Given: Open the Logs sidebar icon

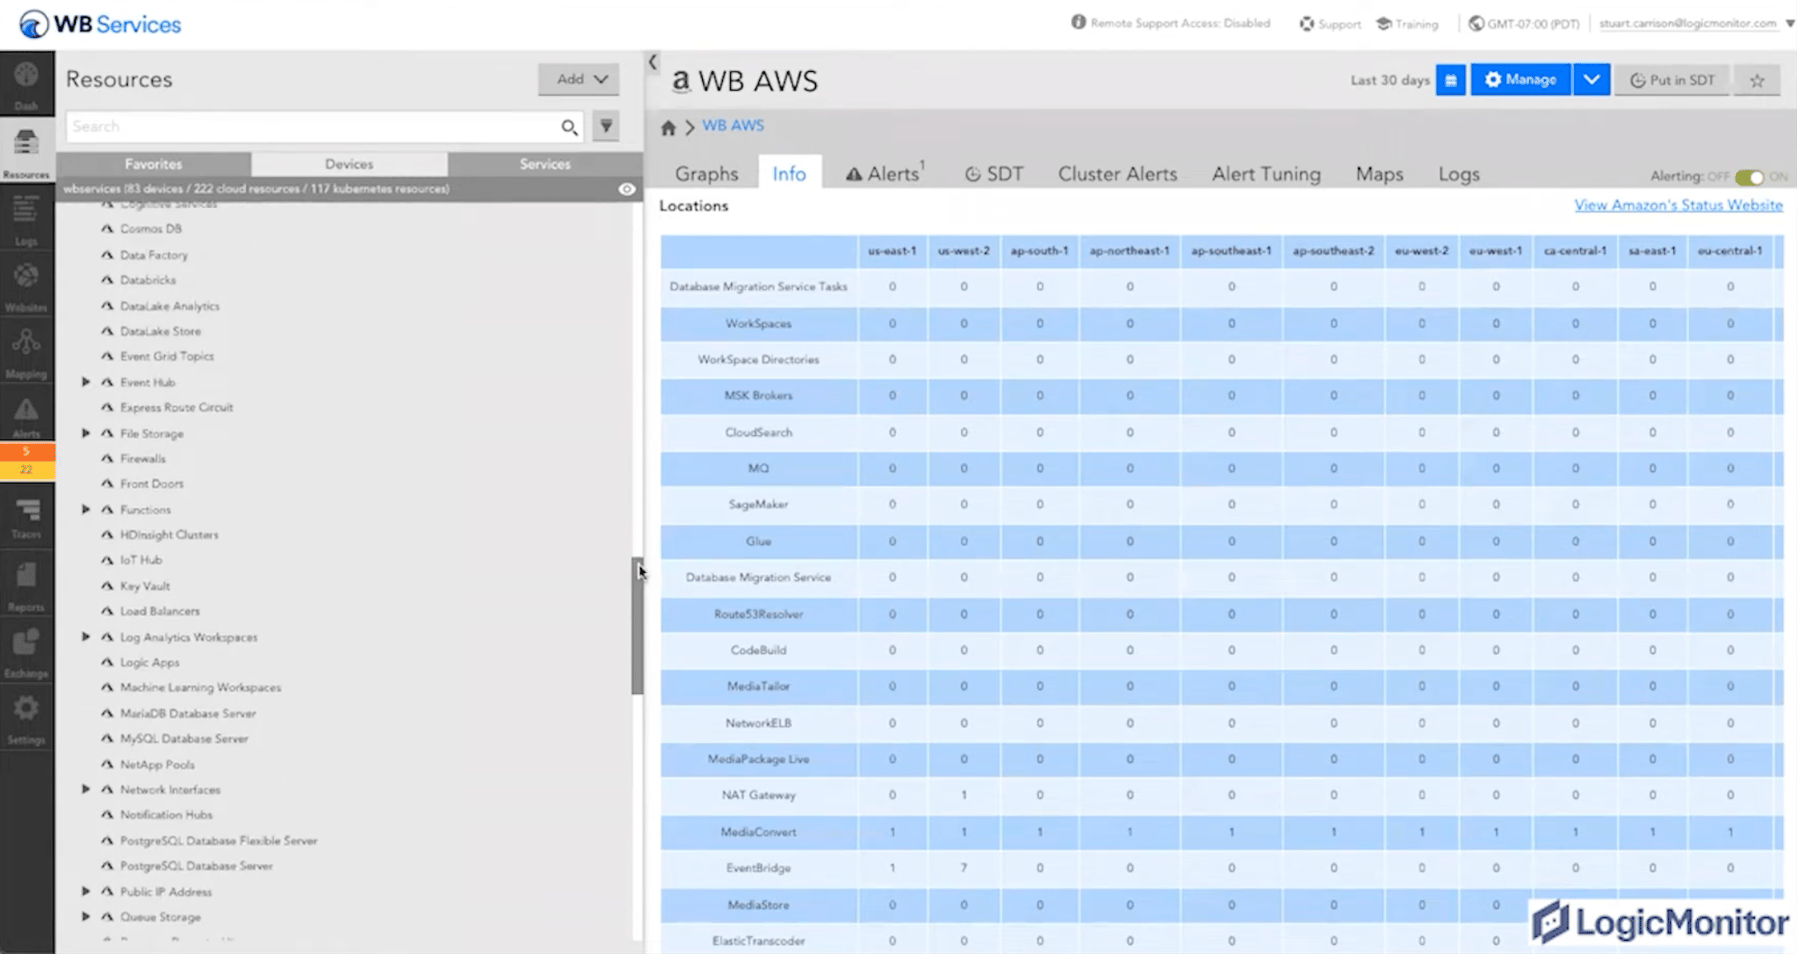Looking at the screenshot, I should tap(26, 219).
